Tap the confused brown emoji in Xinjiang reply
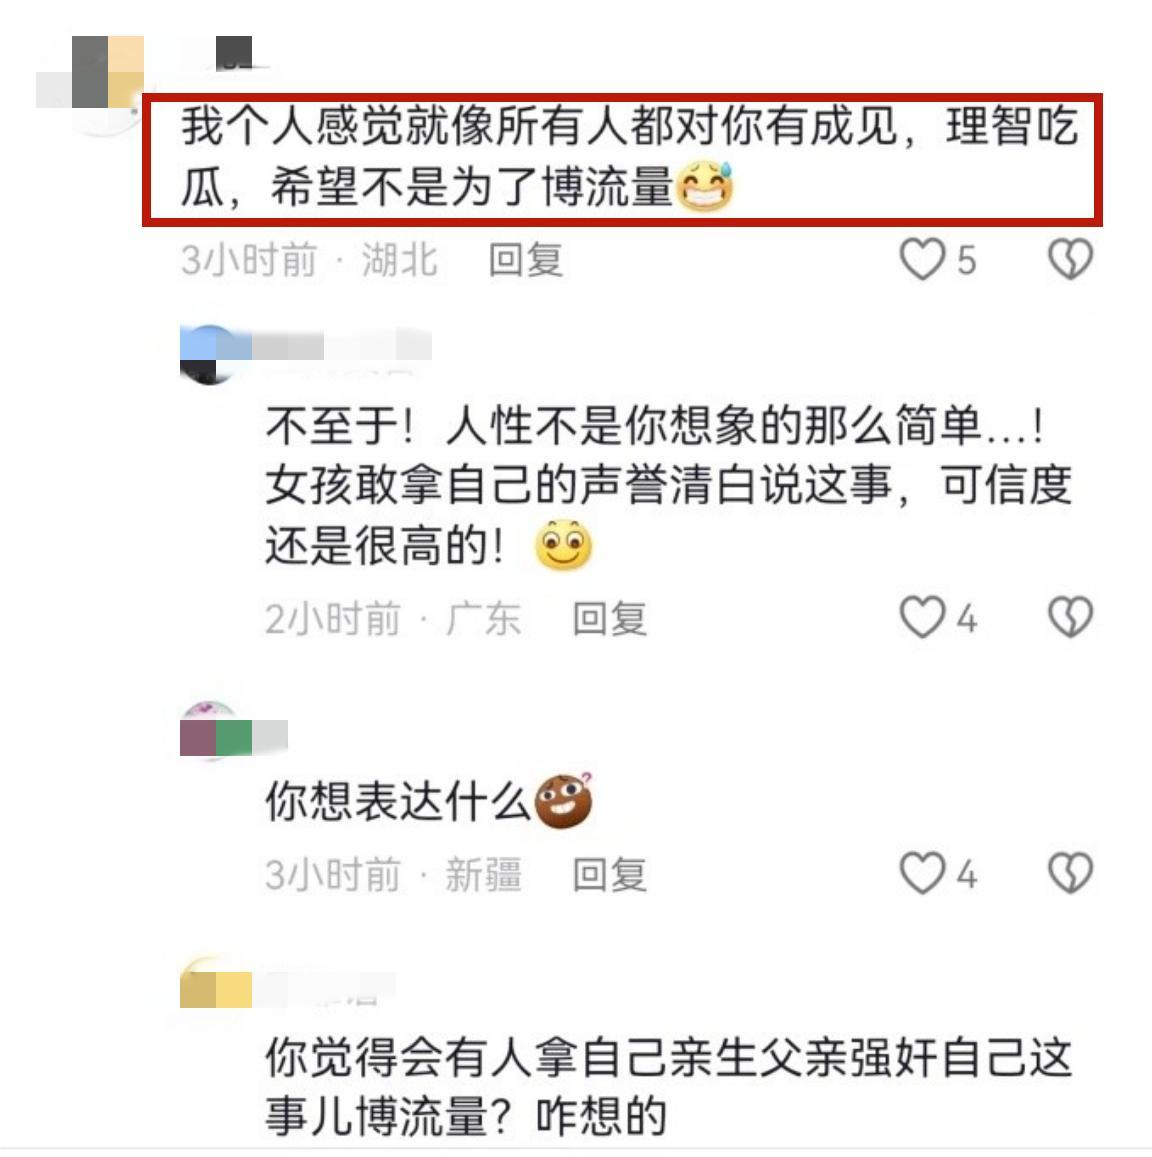 coord(564,801)
